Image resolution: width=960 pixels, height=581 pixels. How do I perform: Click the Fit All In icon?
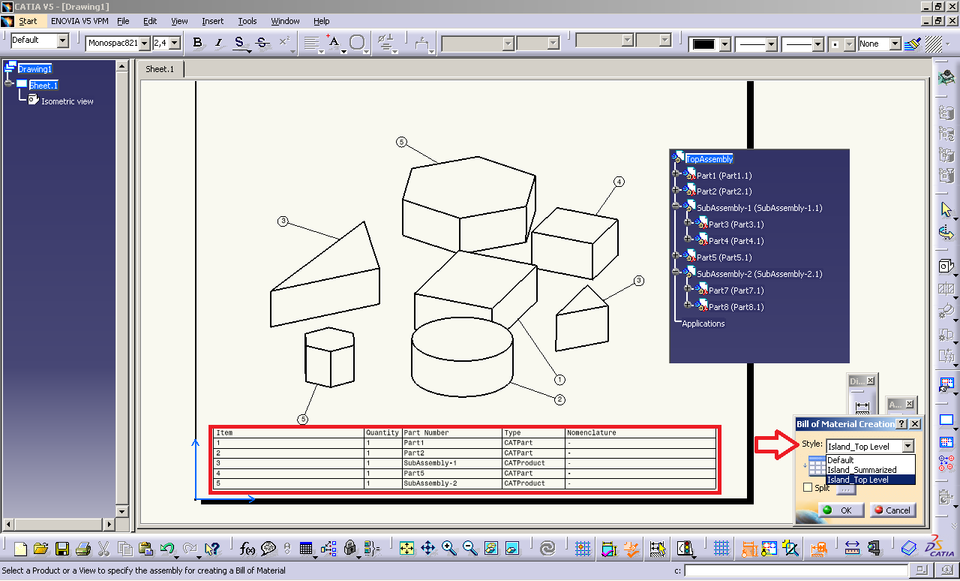[407, 548]
